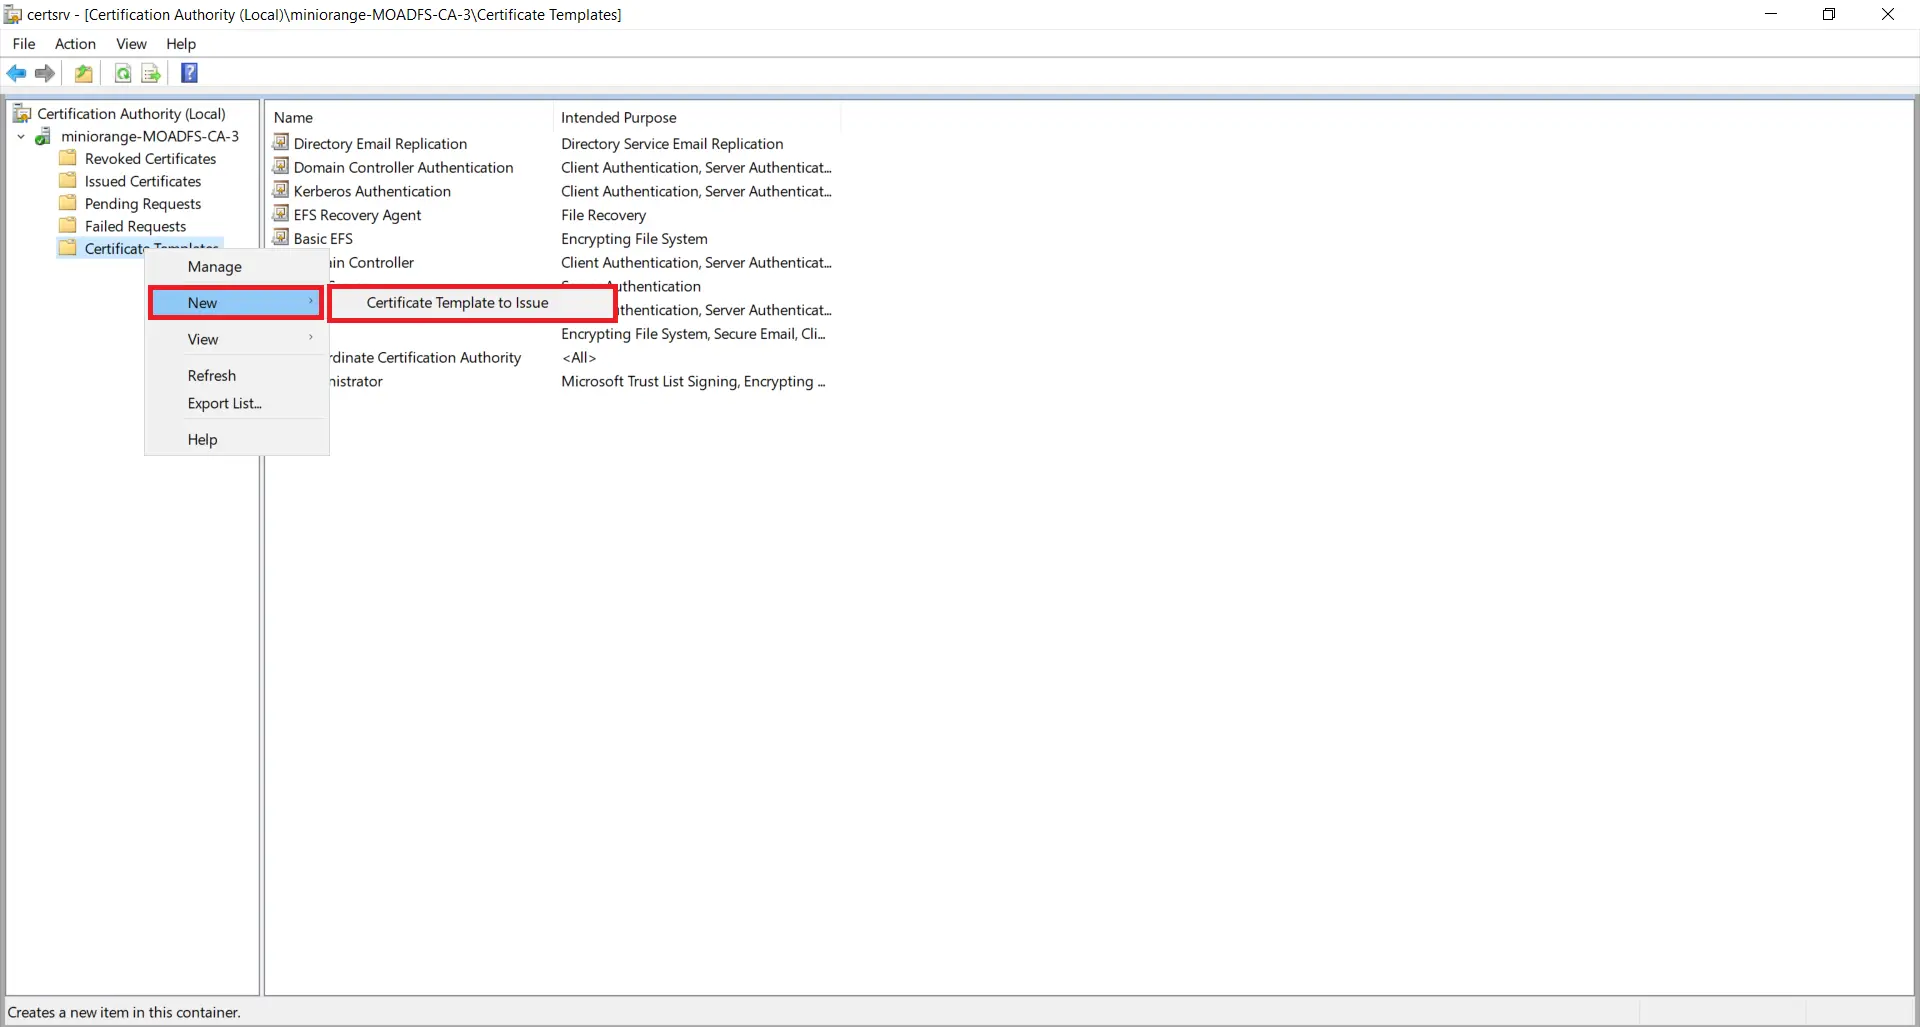The image size is (1920, 1027).
Task: Open the File menu
Action: [x=23, y=44]
